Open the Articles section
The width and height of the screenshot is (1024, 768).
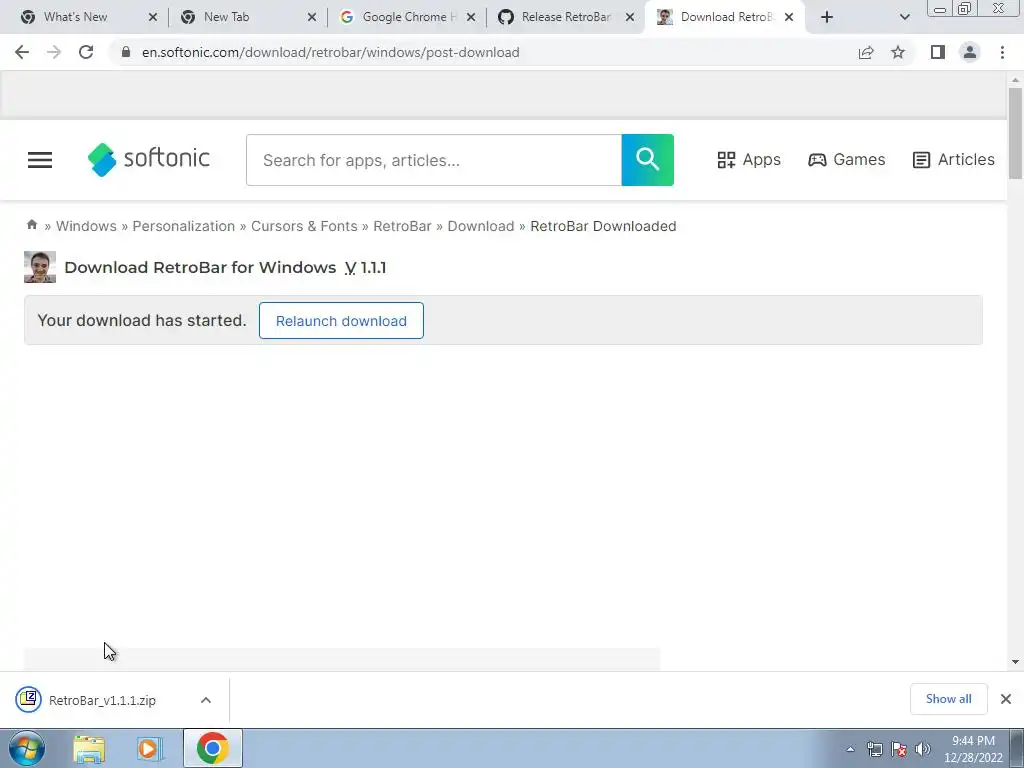pos(953,159)
